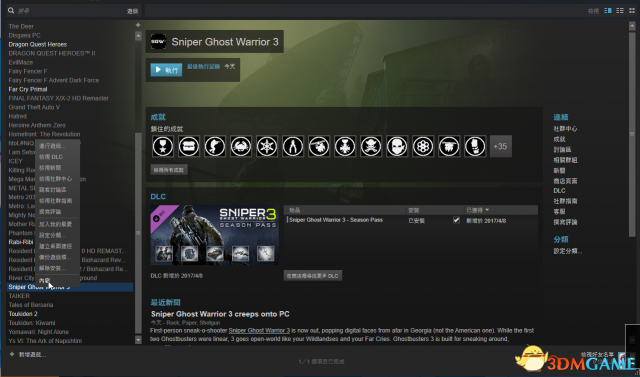Open the 客服 link in the right sidebar
The image size is (640, 377).
click(559, 211)
